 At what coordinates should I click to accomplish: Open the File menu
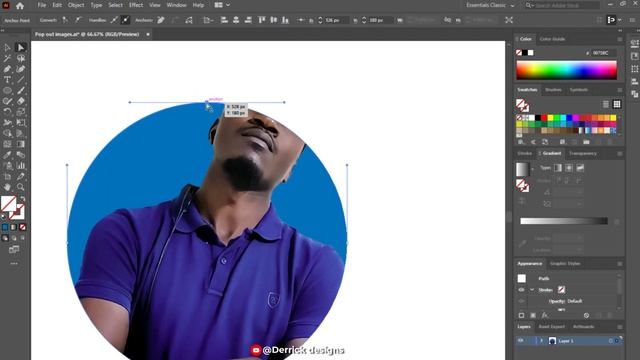pyautogui.click(x=42, y=5)
